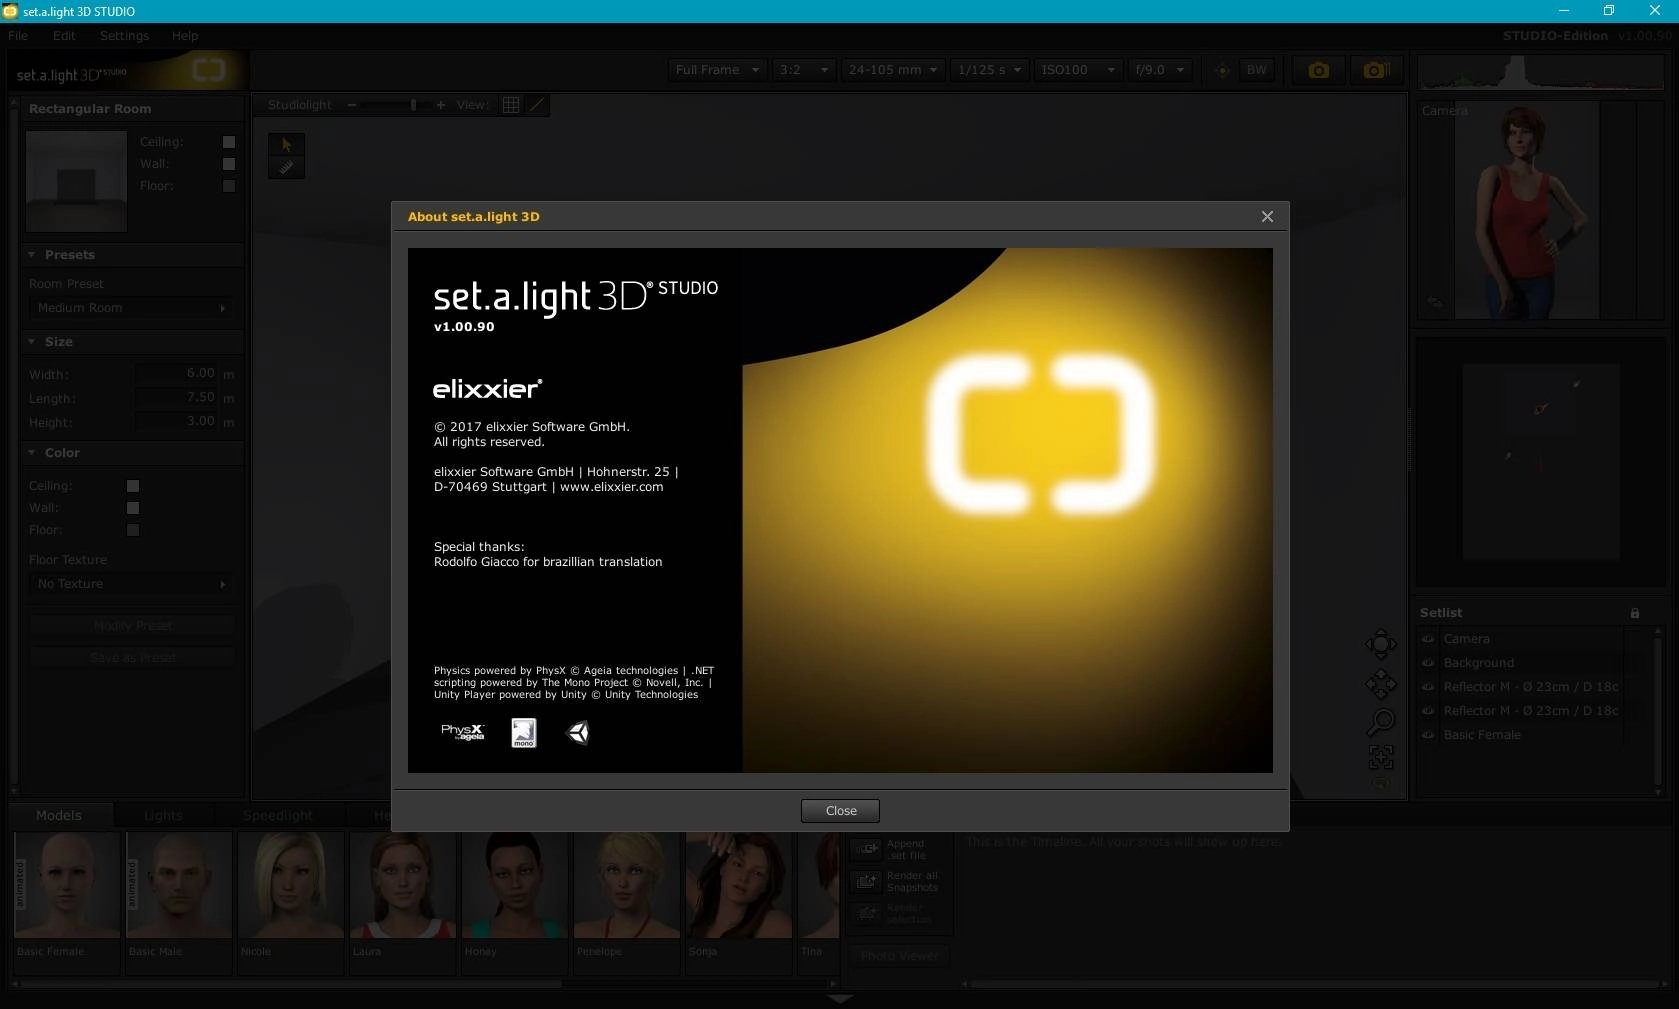This screenshot has width=1679, height=1009.
Task: Click the pan move arrows icon
Action: pyautogui.click(x=1381, y=685)
